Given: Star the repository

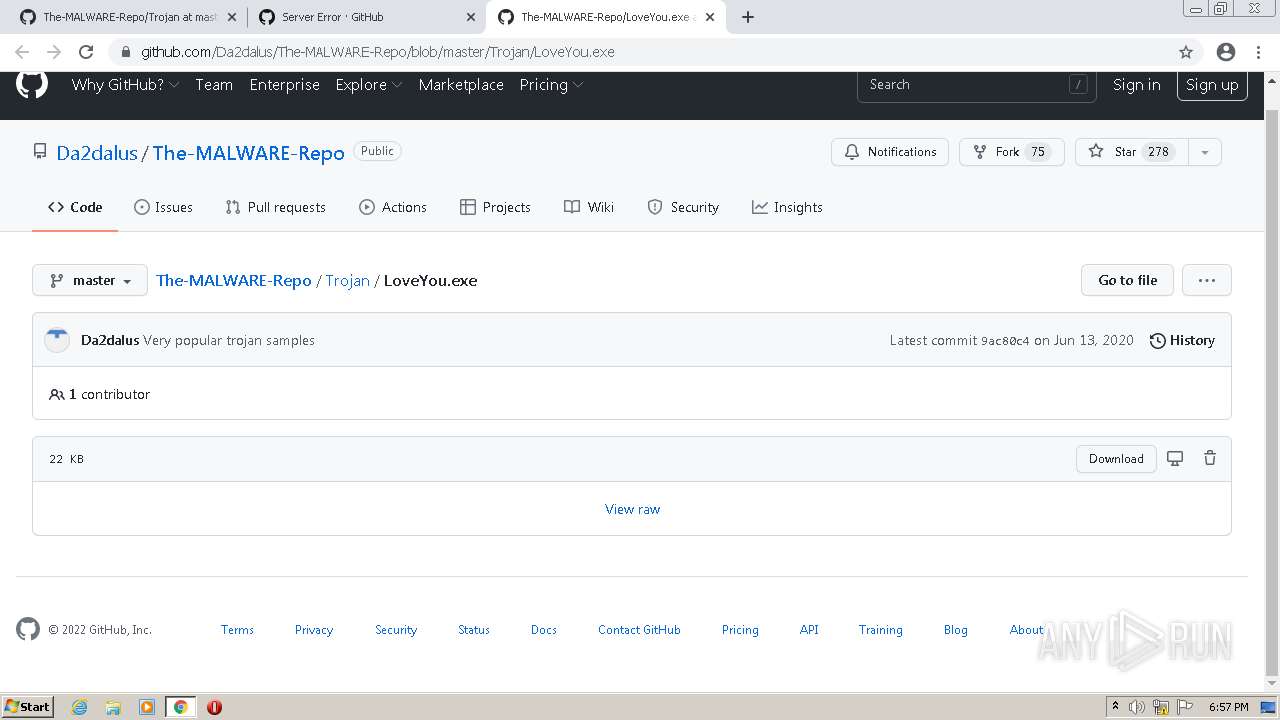Looking at the screenshot, I should pyautogui.click(x=1132, y=152).
